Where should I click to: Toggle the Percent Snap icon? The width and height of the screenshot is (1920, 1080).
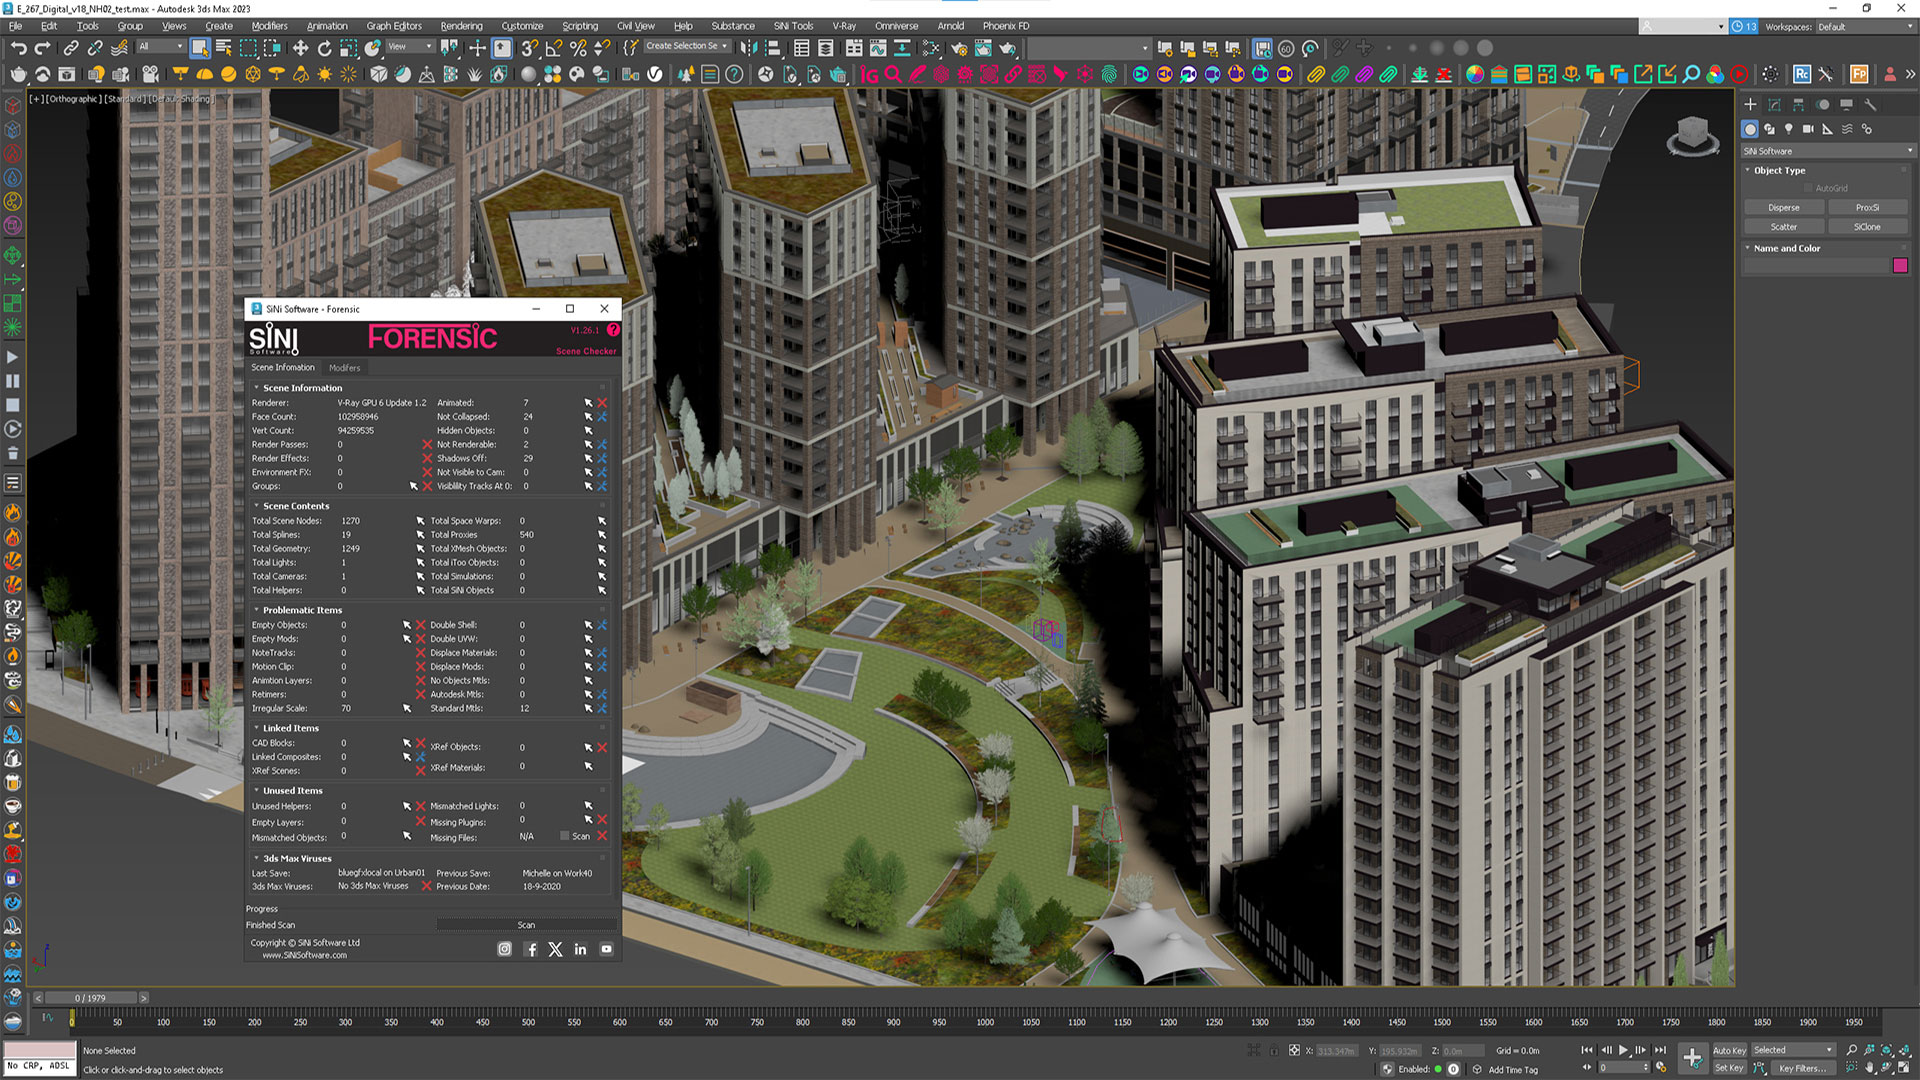tap(578, 47)
